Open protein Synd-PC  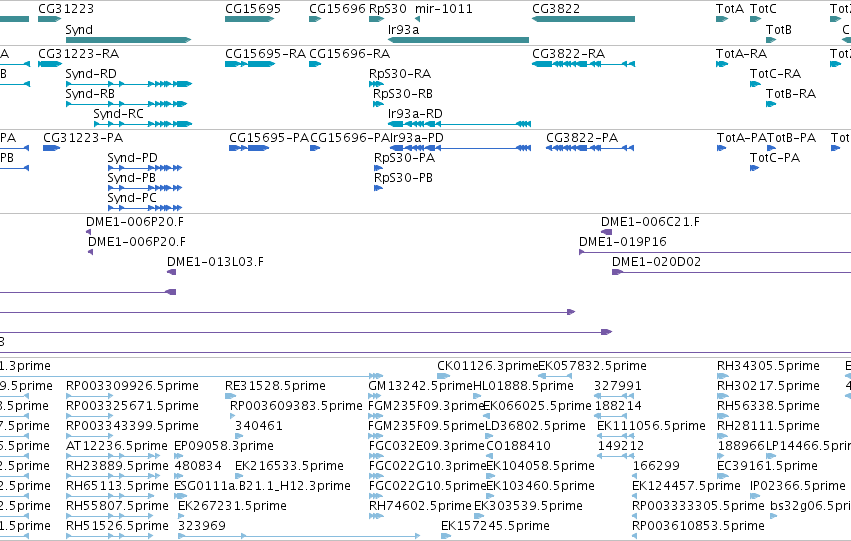[132, 198]
